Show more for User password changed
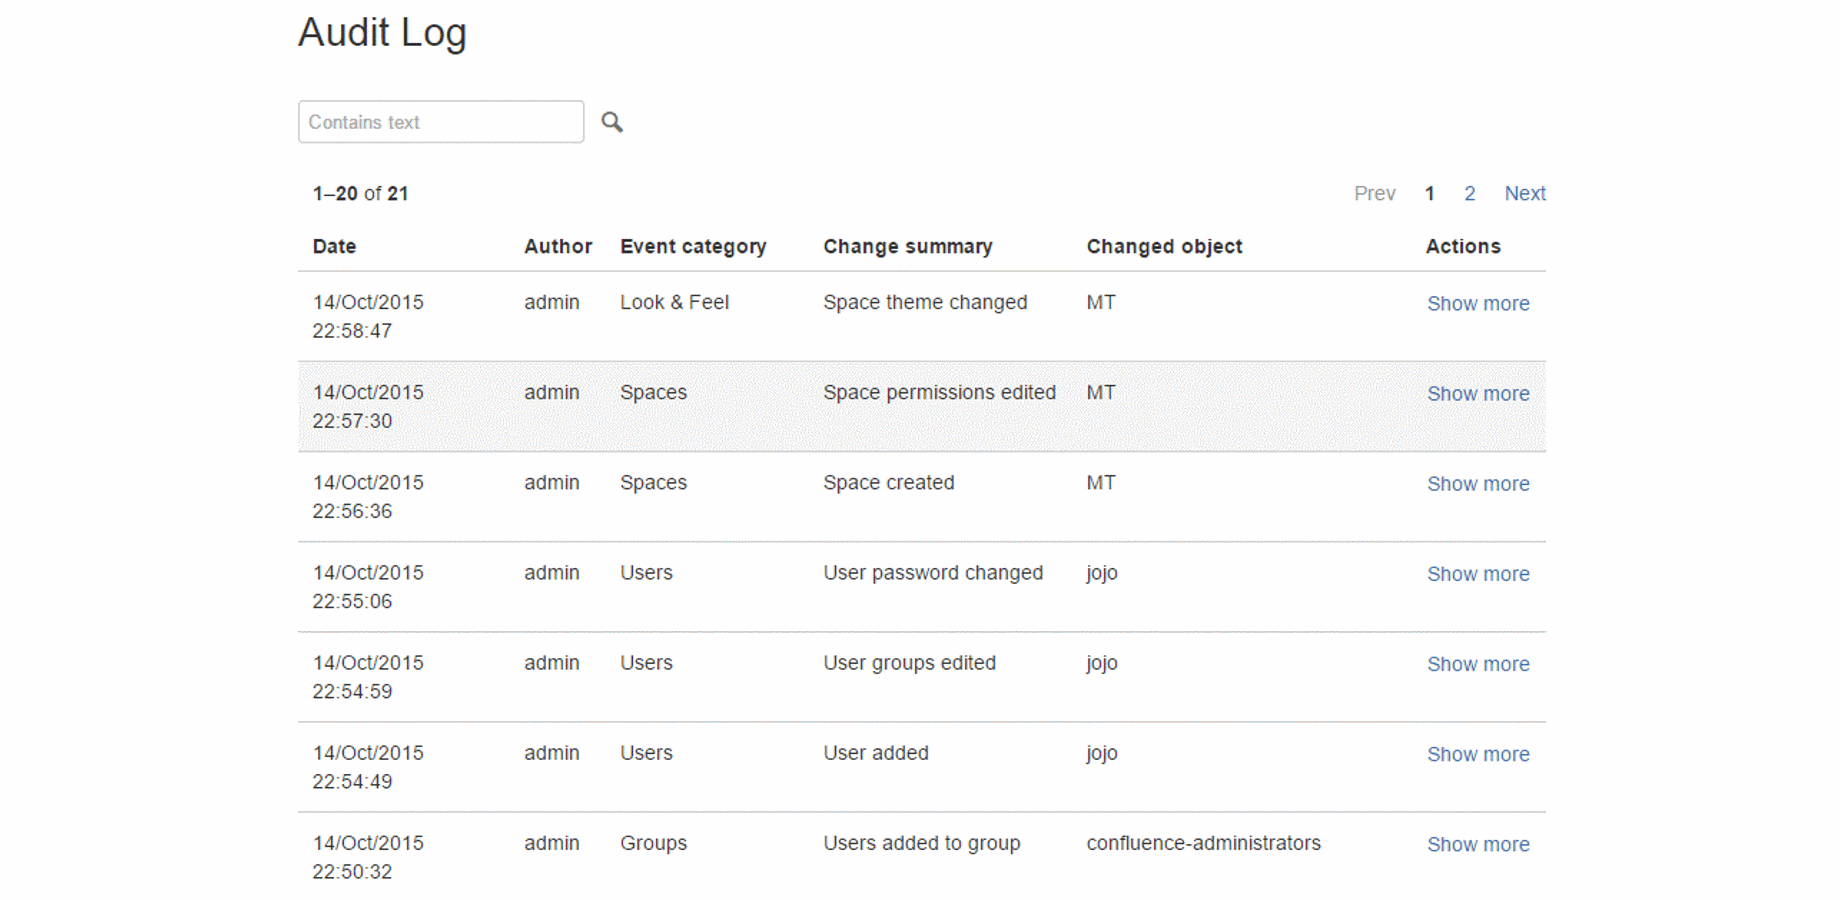The image size is (1840, 900). (1477, 574)
